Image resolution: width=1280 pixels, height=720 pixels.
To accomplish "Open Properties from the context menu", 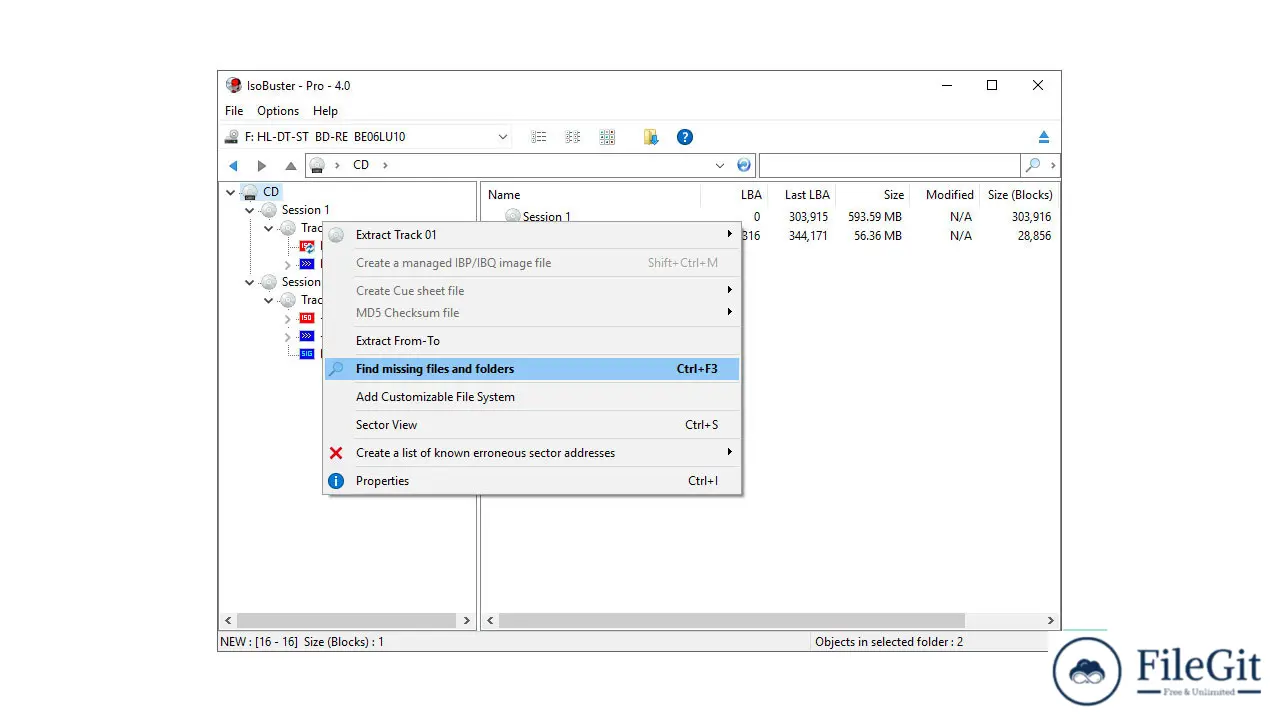I will [x=532, y=481].
